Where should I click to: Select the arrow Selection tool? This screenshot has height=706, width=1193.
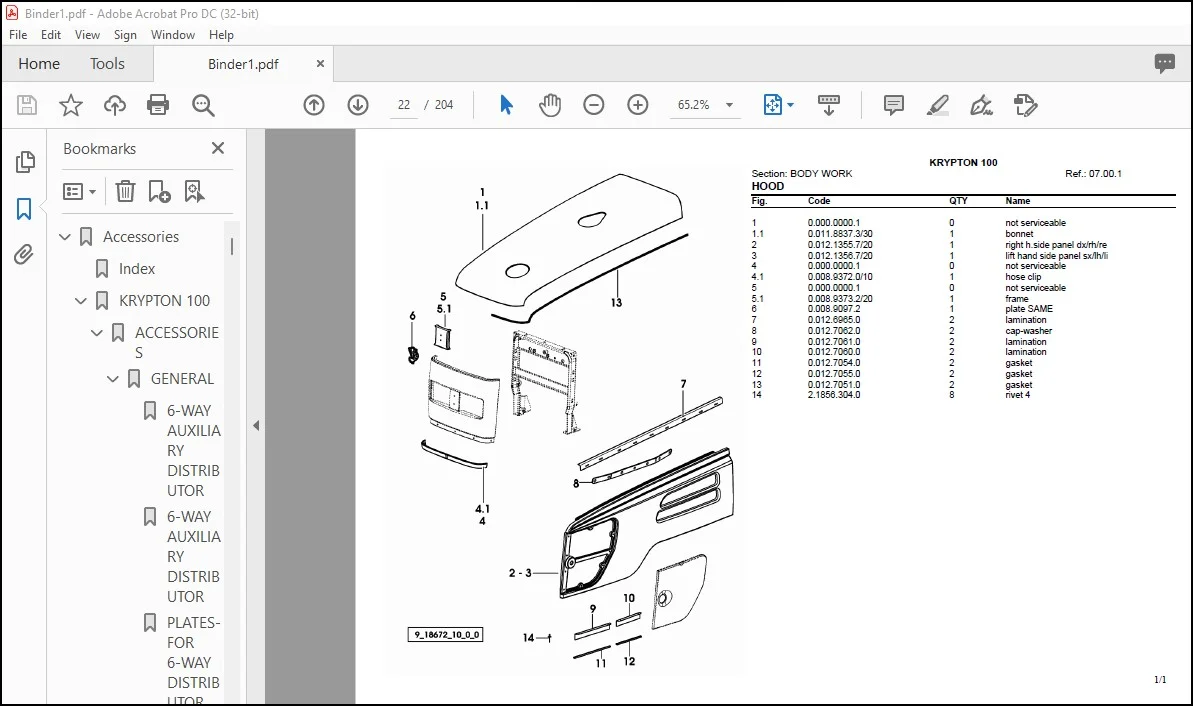[506, 105]
